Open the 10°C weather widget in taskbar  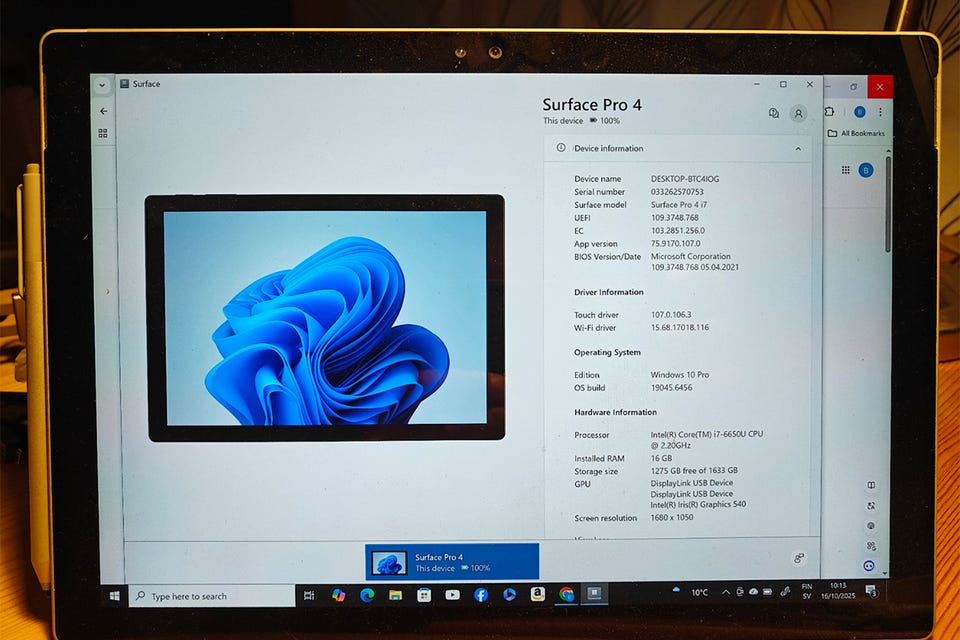pos(691,592)
